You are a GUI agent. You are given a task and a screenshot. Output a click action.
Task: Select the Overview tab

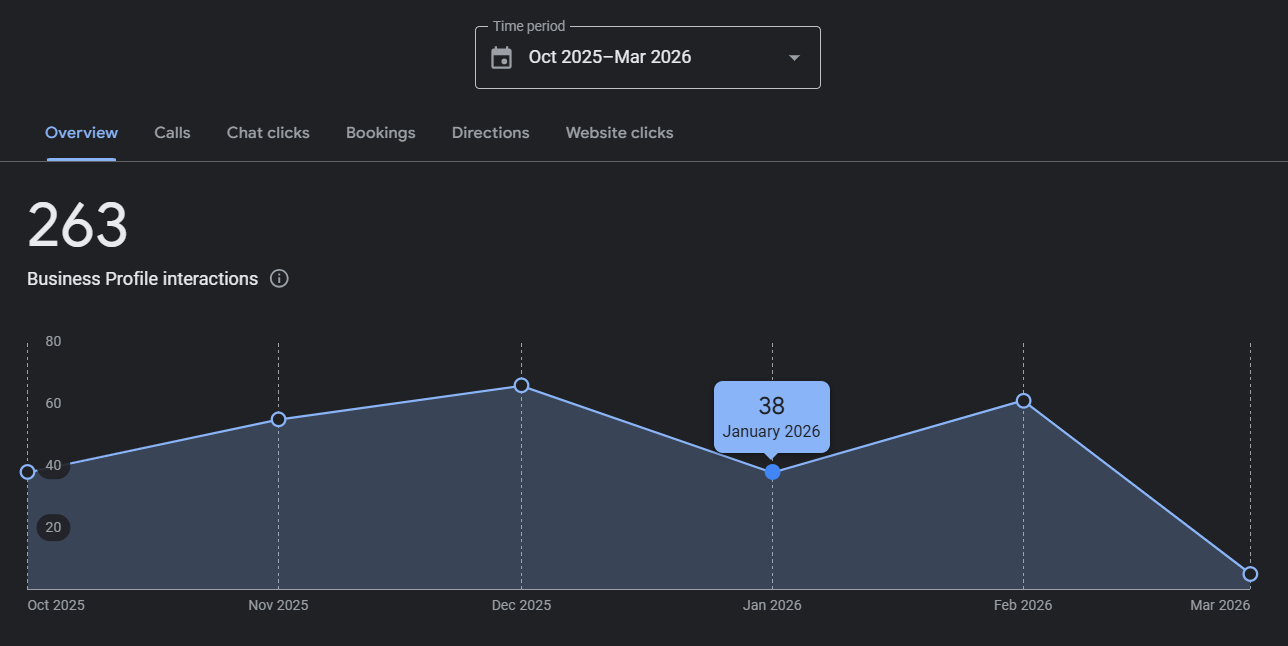(81, 133)
